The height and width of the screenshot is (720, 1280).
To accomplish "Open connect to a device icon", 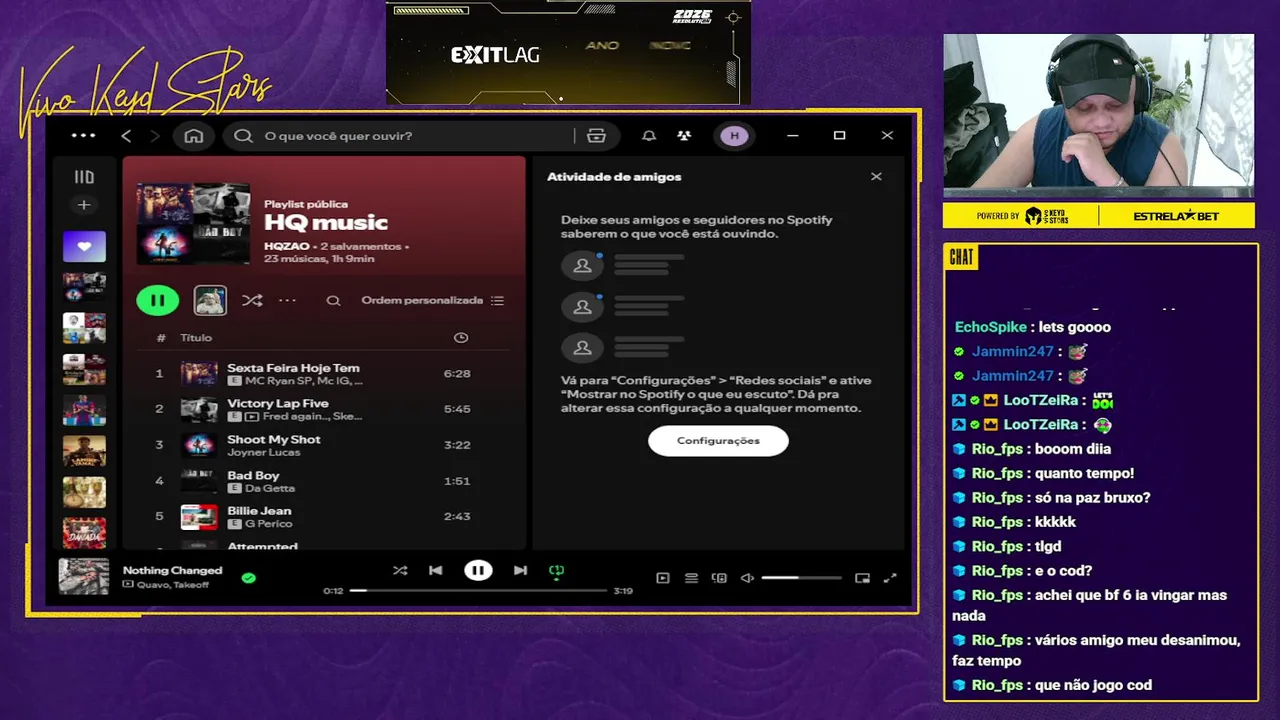I will point(719,578).
